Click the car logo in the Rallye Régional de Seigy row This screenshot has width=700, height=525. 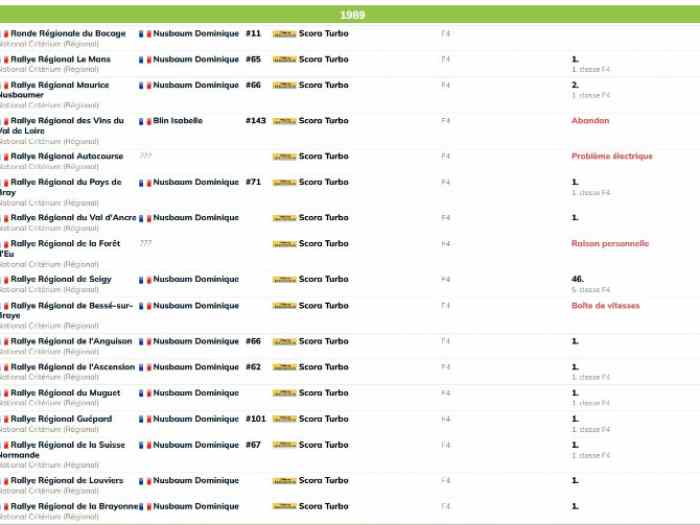pos(284,280)
